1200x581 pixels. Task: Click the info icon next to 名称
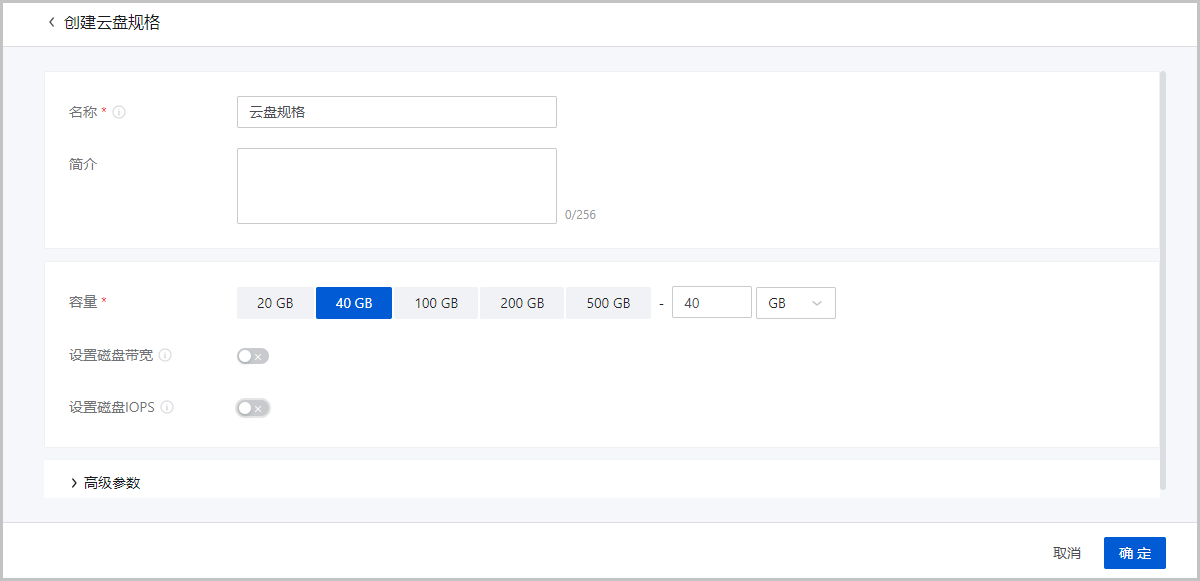[119, 113]
